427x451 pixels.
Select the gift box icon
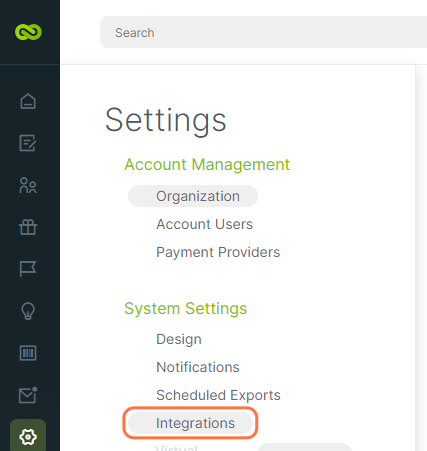pos(28,227)
